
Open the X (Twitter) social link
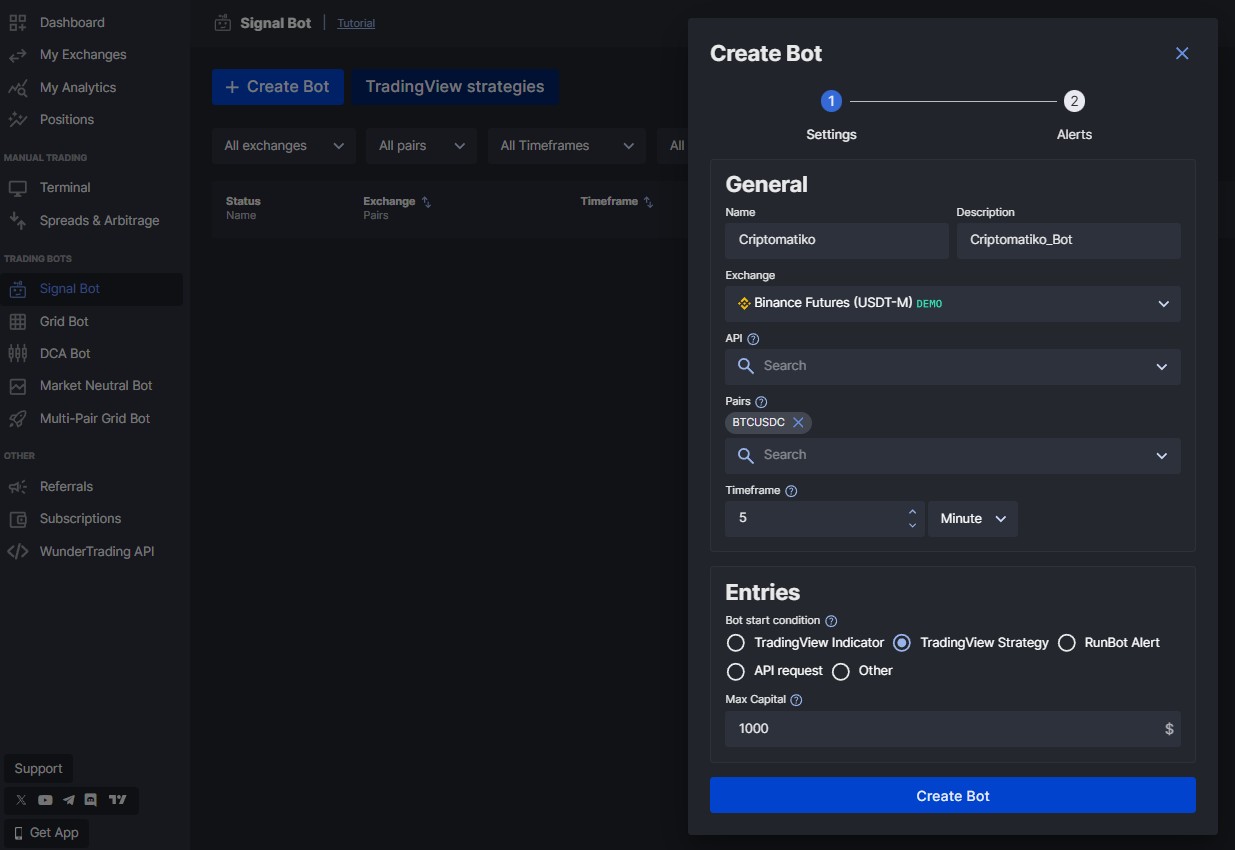21,800
